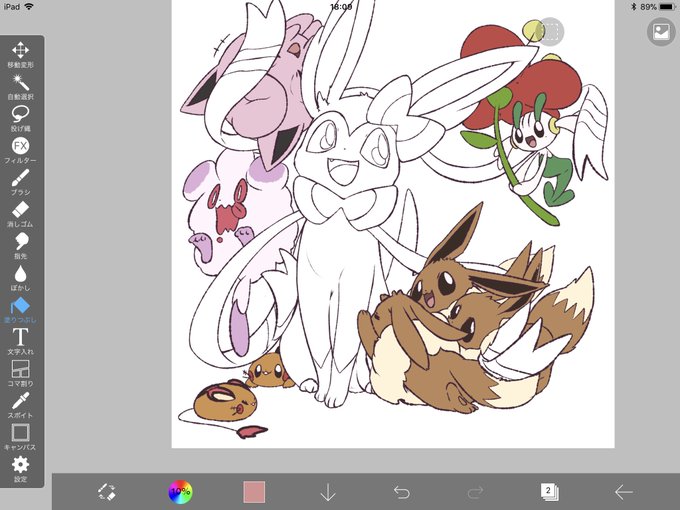Image resolution: width=680 pixels, height=510 pixels.
Task: Undo the last action
Action: 402,492
